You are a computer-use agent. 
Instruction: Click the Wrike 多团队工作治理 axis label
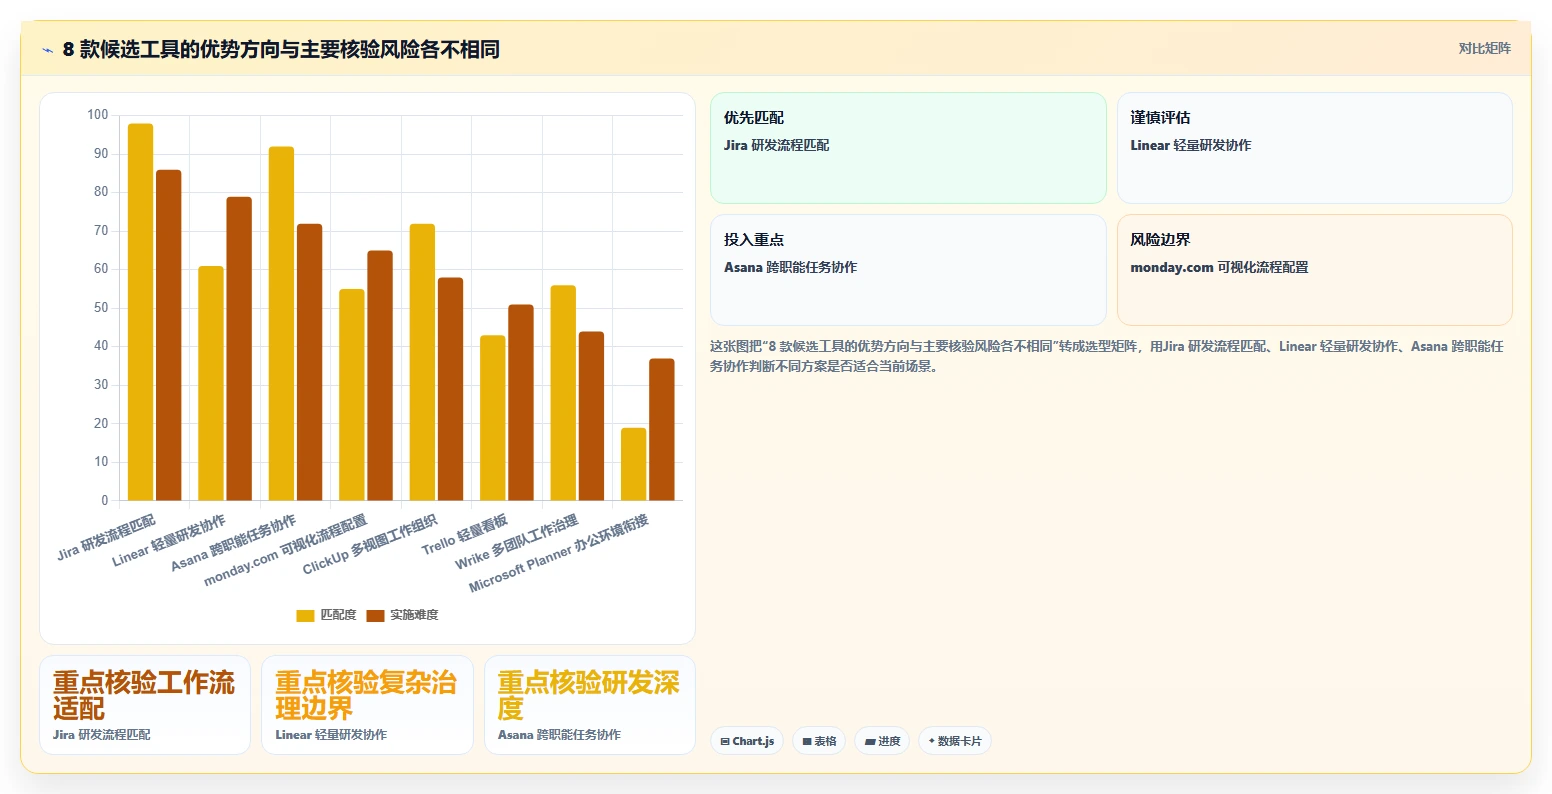[518, 542]
